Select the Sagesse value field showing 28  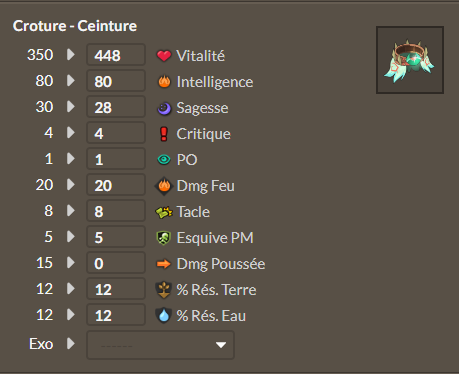tap(116, 107)
